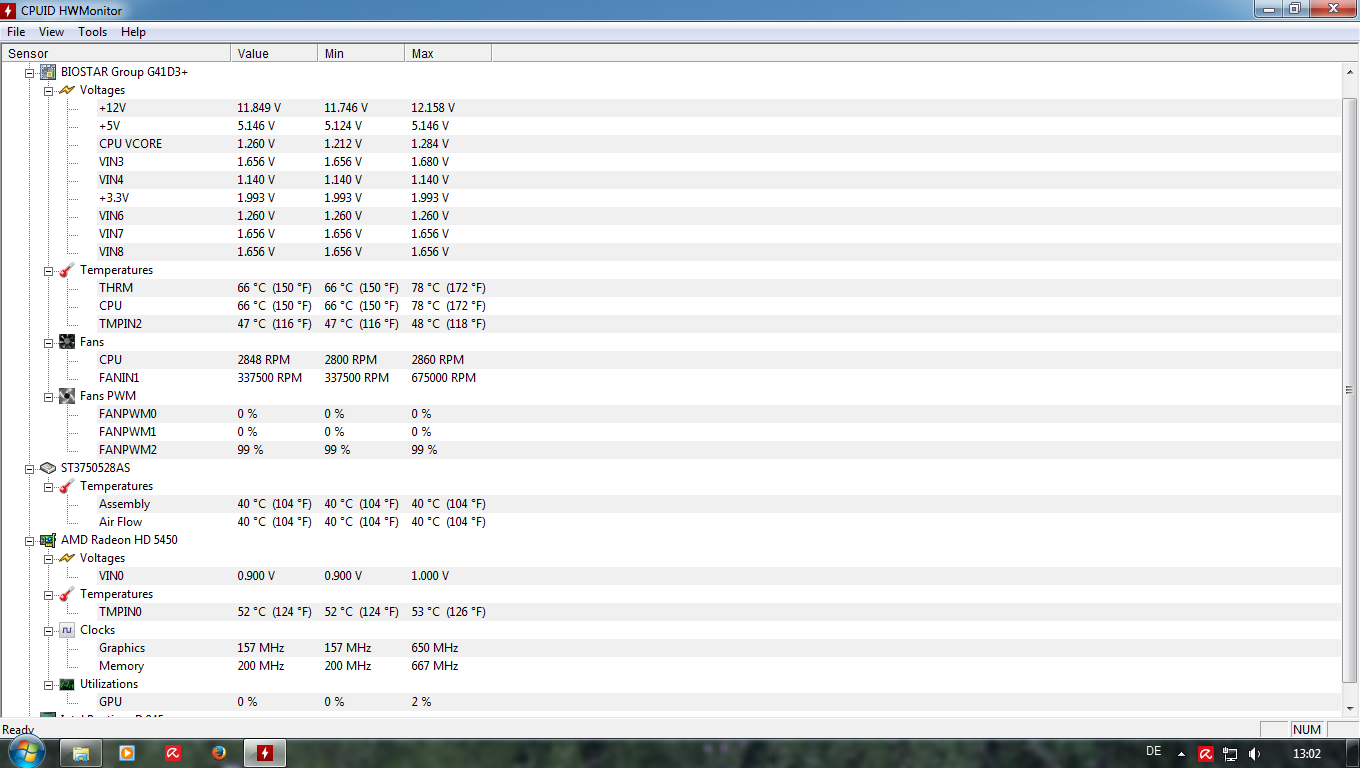Click the scrollbar up arrow
The image size is (1360, 768).
pyautogui.click(x=1349, y=72)
